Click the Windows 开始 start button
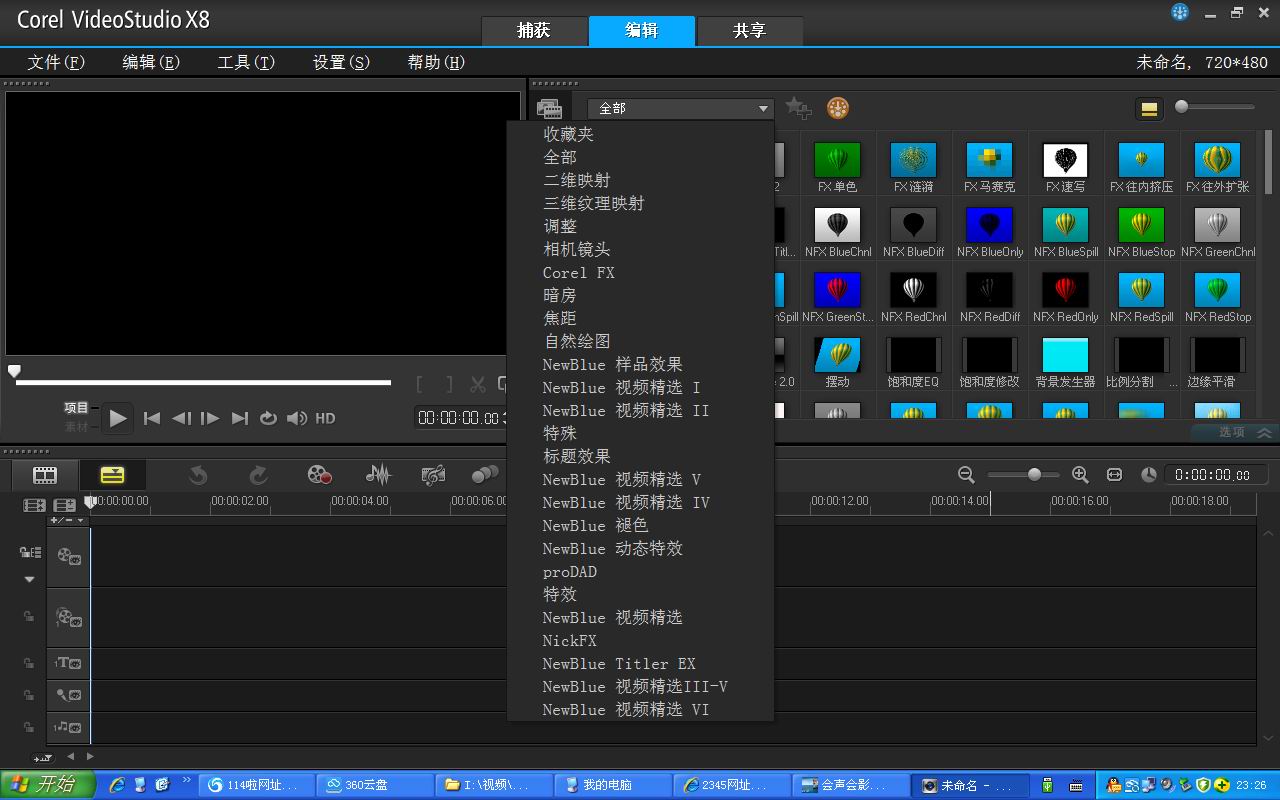This screenshot has height=800, width=1280. 47,785
